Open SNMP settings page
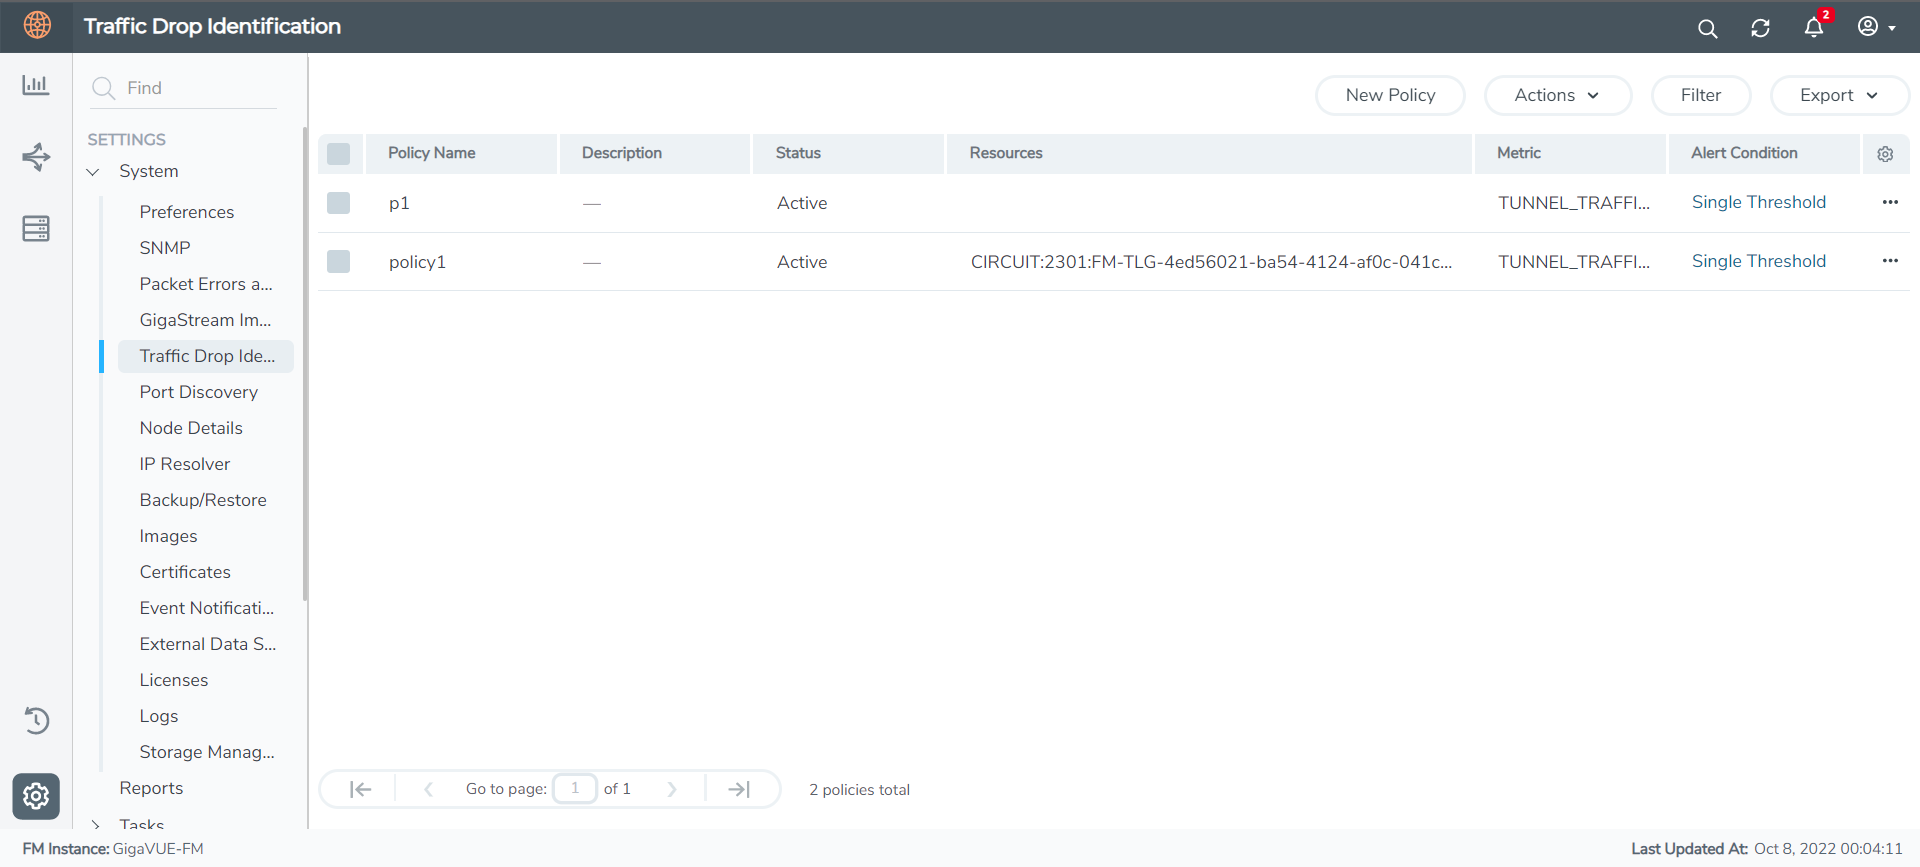The width and height of the screenshot is (1920, 867). click(x=165, y=248)
